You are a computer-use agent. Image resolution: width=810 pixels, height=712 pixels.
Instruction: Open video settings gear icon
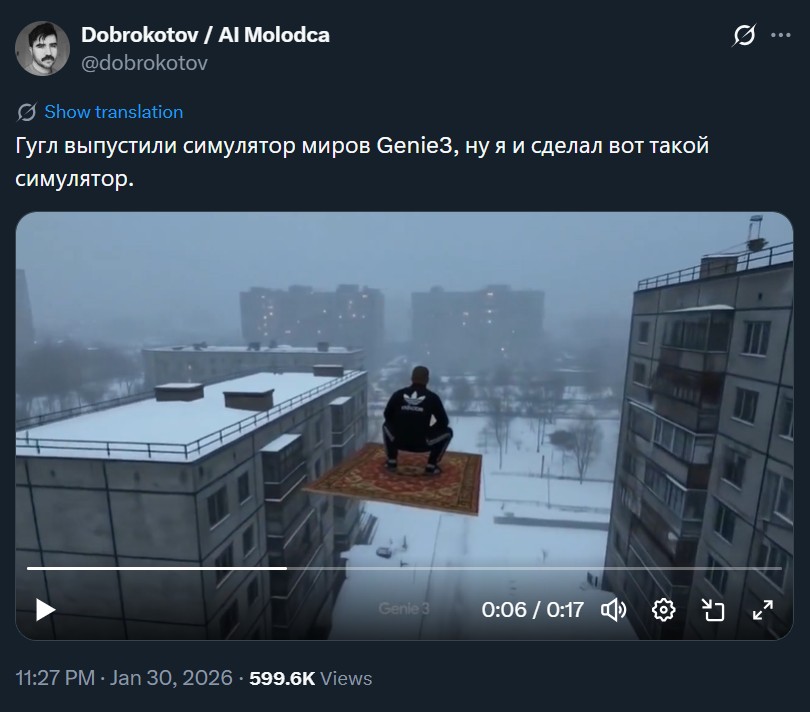(664, 610)
